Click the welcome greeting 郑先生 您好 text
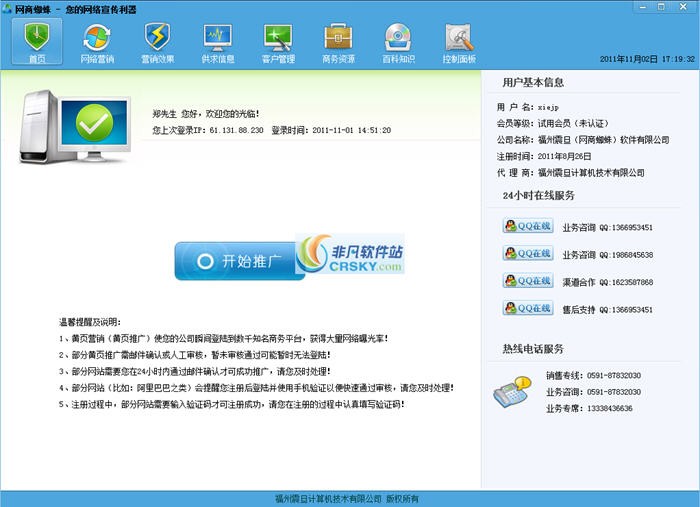 (x=206, y=114)
